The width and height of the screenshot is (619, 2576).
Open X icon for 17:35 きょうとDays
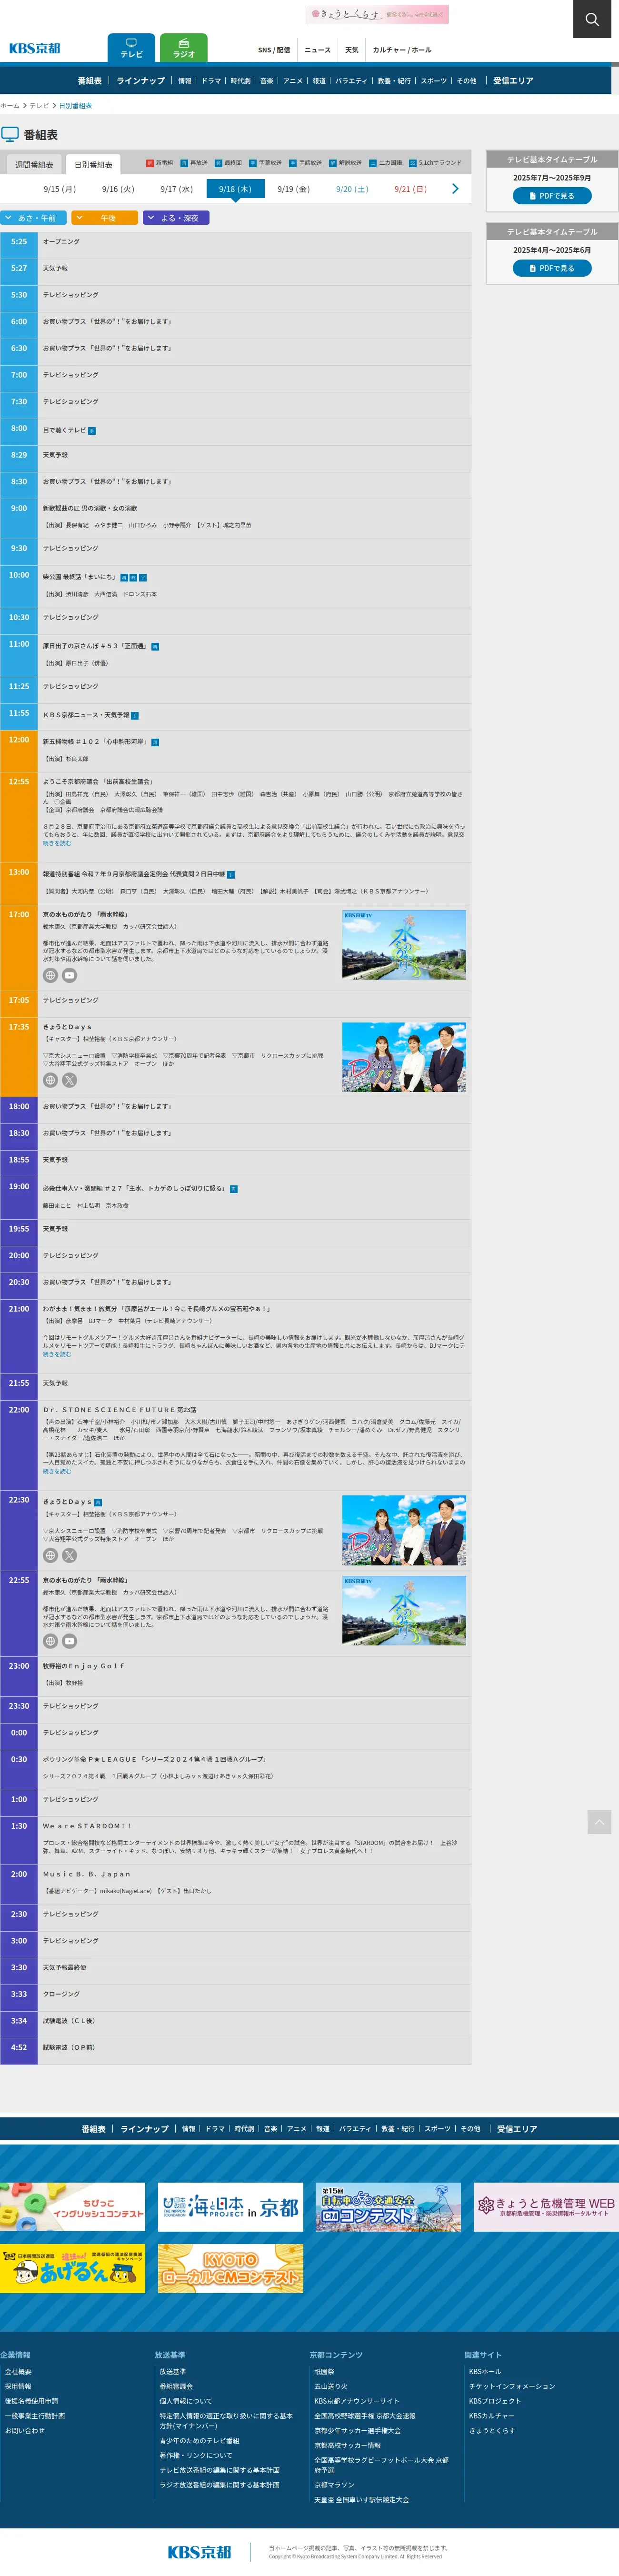69,1080
